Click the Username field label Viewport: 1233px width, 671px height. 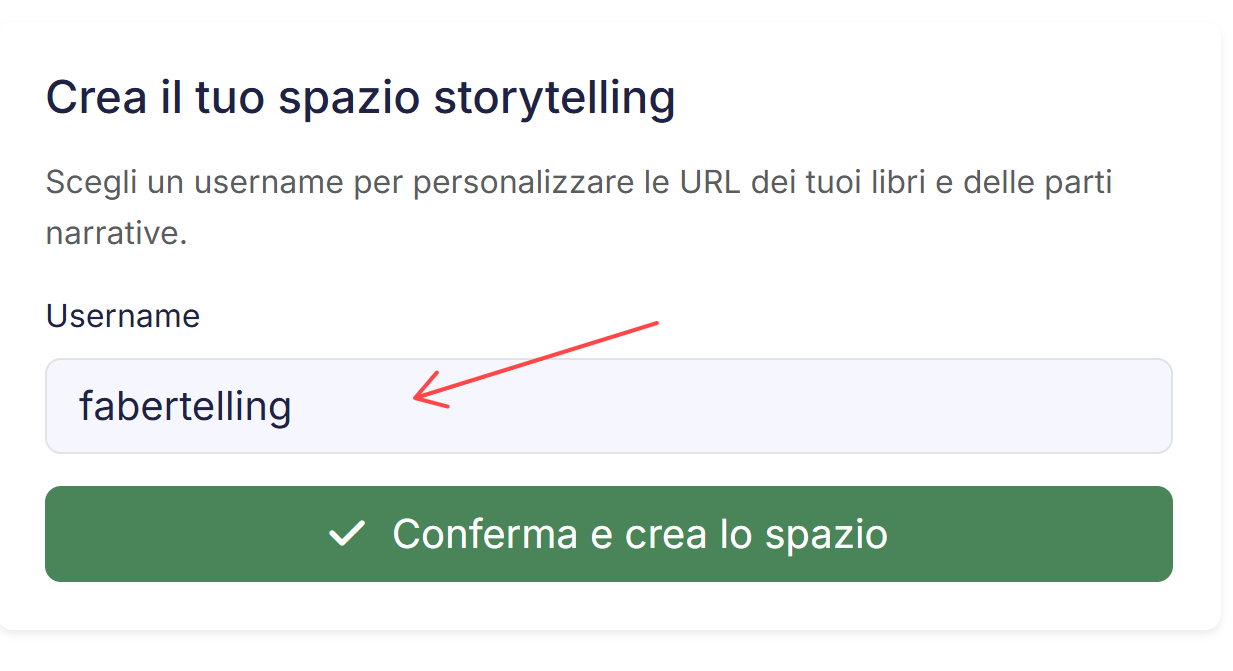[123, 316]
